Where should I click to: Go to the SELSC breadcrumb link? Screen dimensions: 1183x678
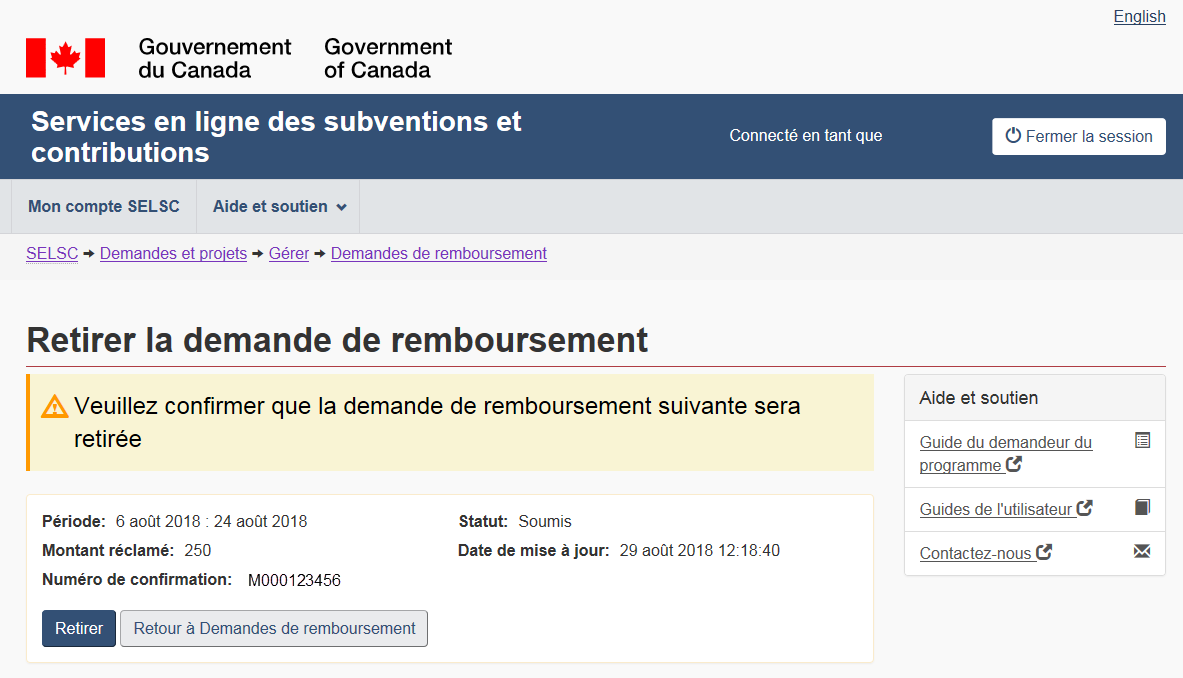tap(52, 254)
